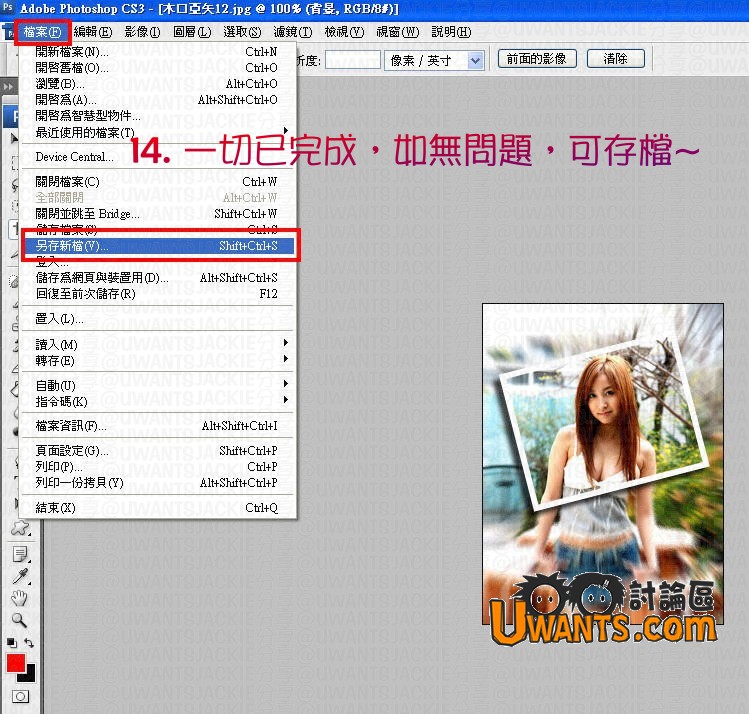Choose 回復至前次儲存(R) entry
749x714 pixels.
coord(157,293)
